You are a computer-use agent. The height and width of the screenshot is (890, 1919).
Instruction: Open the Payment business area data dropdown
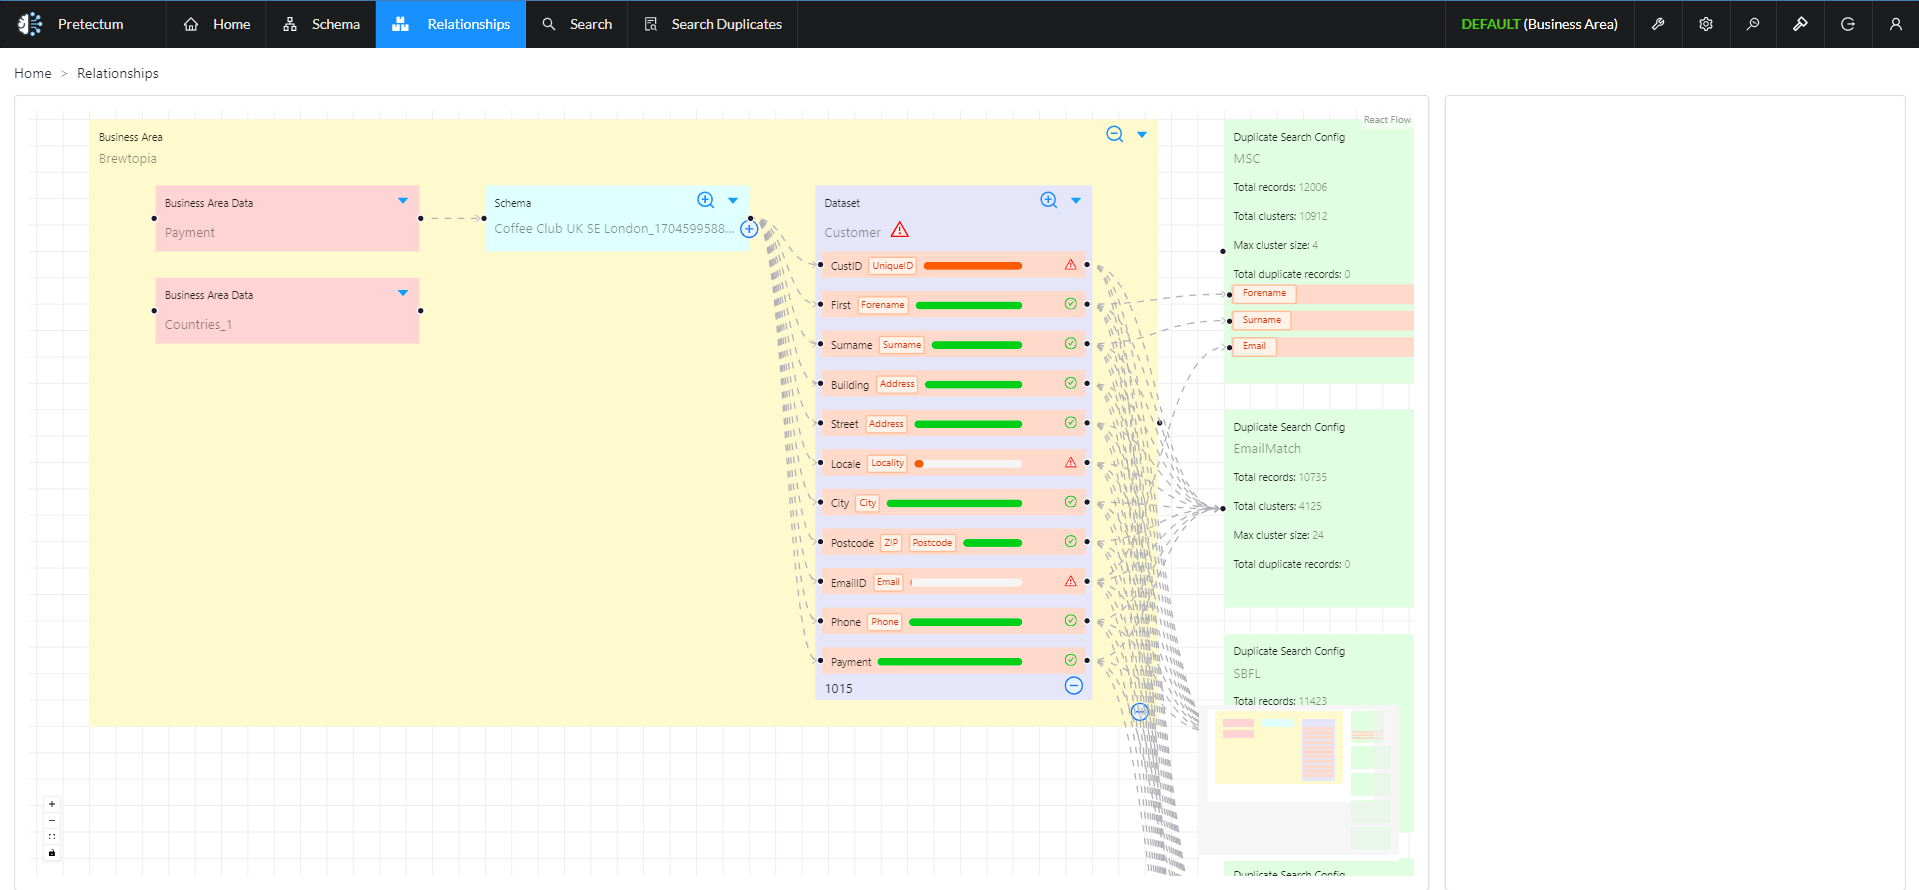click(x=403, y=201)
